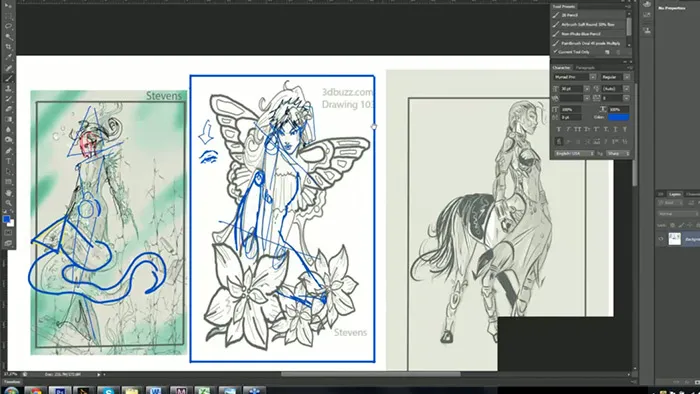Create new tool preset icon

pos(608,52)
